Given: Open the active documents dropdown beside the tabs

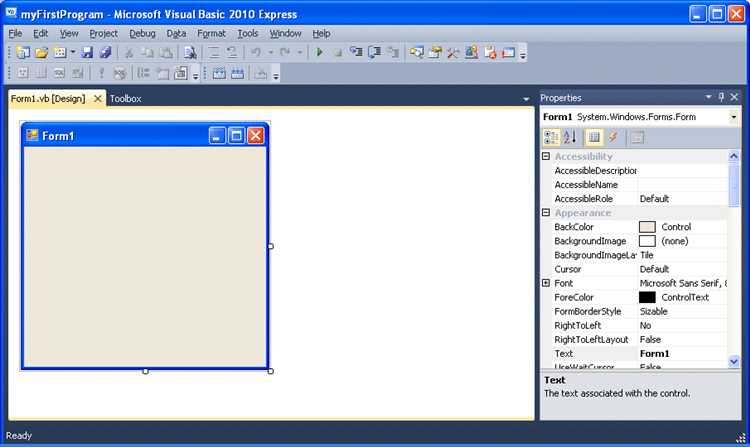Looking at the screenshot, I should pyautogui.click(x=526, y=99).
